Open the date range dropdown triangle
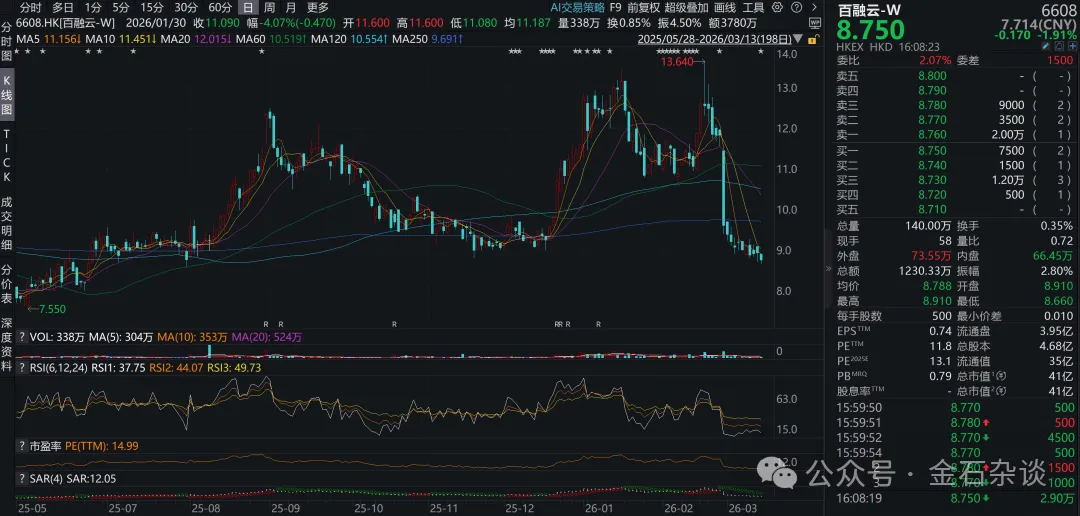Image resolution: width=1080 pixels, height=516 pixels. pyautogui.click(x=798, y=39)
